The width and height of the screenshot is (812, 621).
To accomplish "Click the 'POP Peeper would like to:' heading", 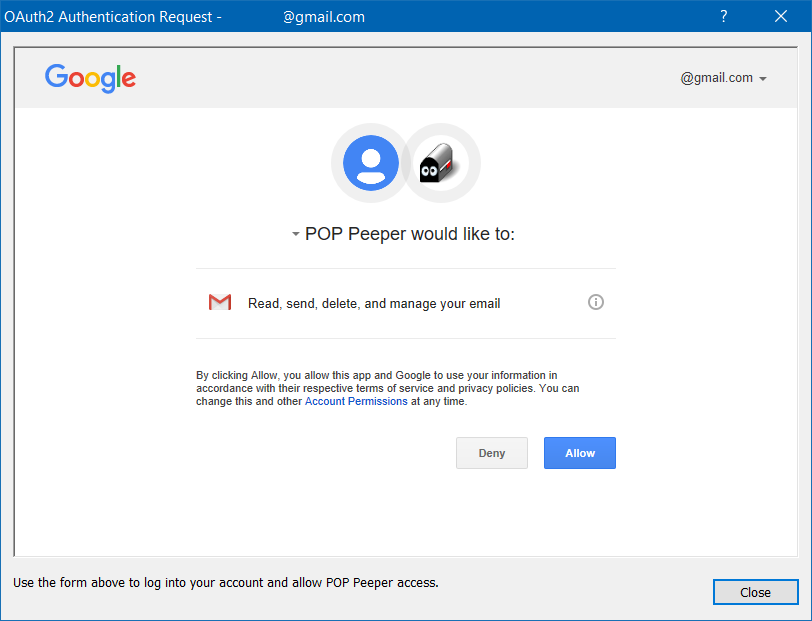I will 410,234.
